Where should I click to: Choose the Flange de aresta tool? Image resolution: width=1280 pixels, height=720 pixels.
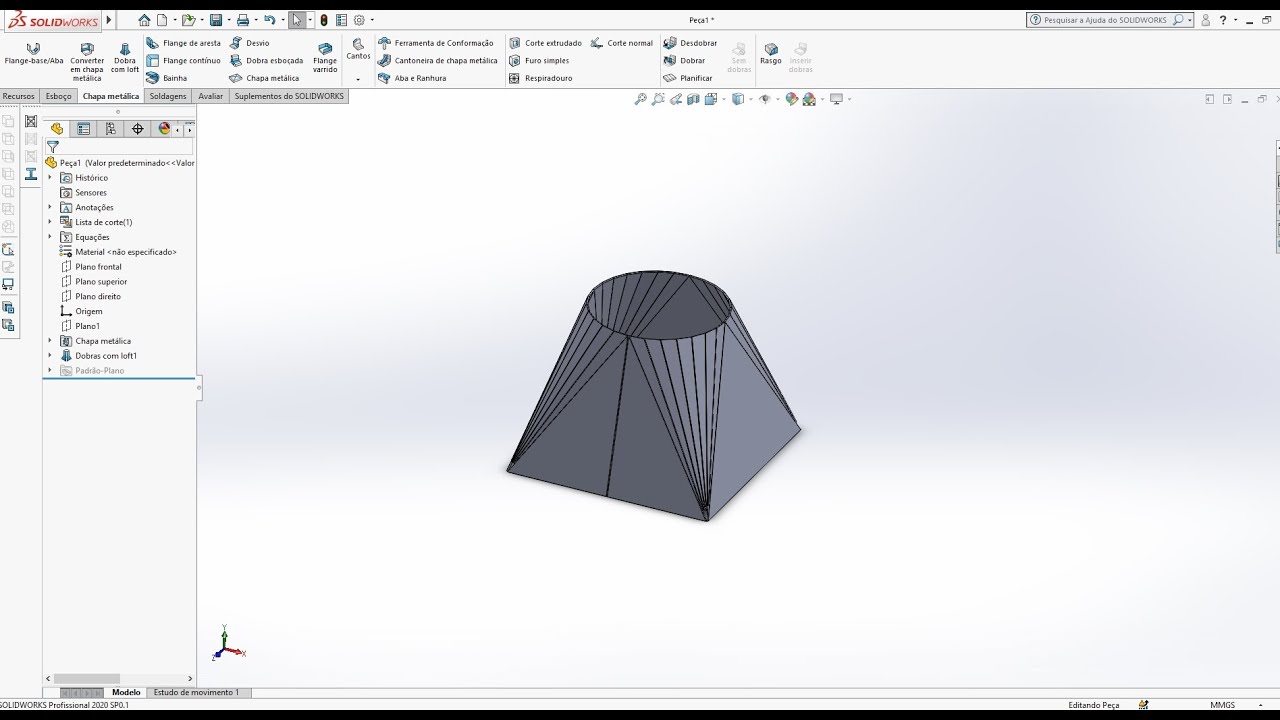pyautogui.click(x=183, y=43)
